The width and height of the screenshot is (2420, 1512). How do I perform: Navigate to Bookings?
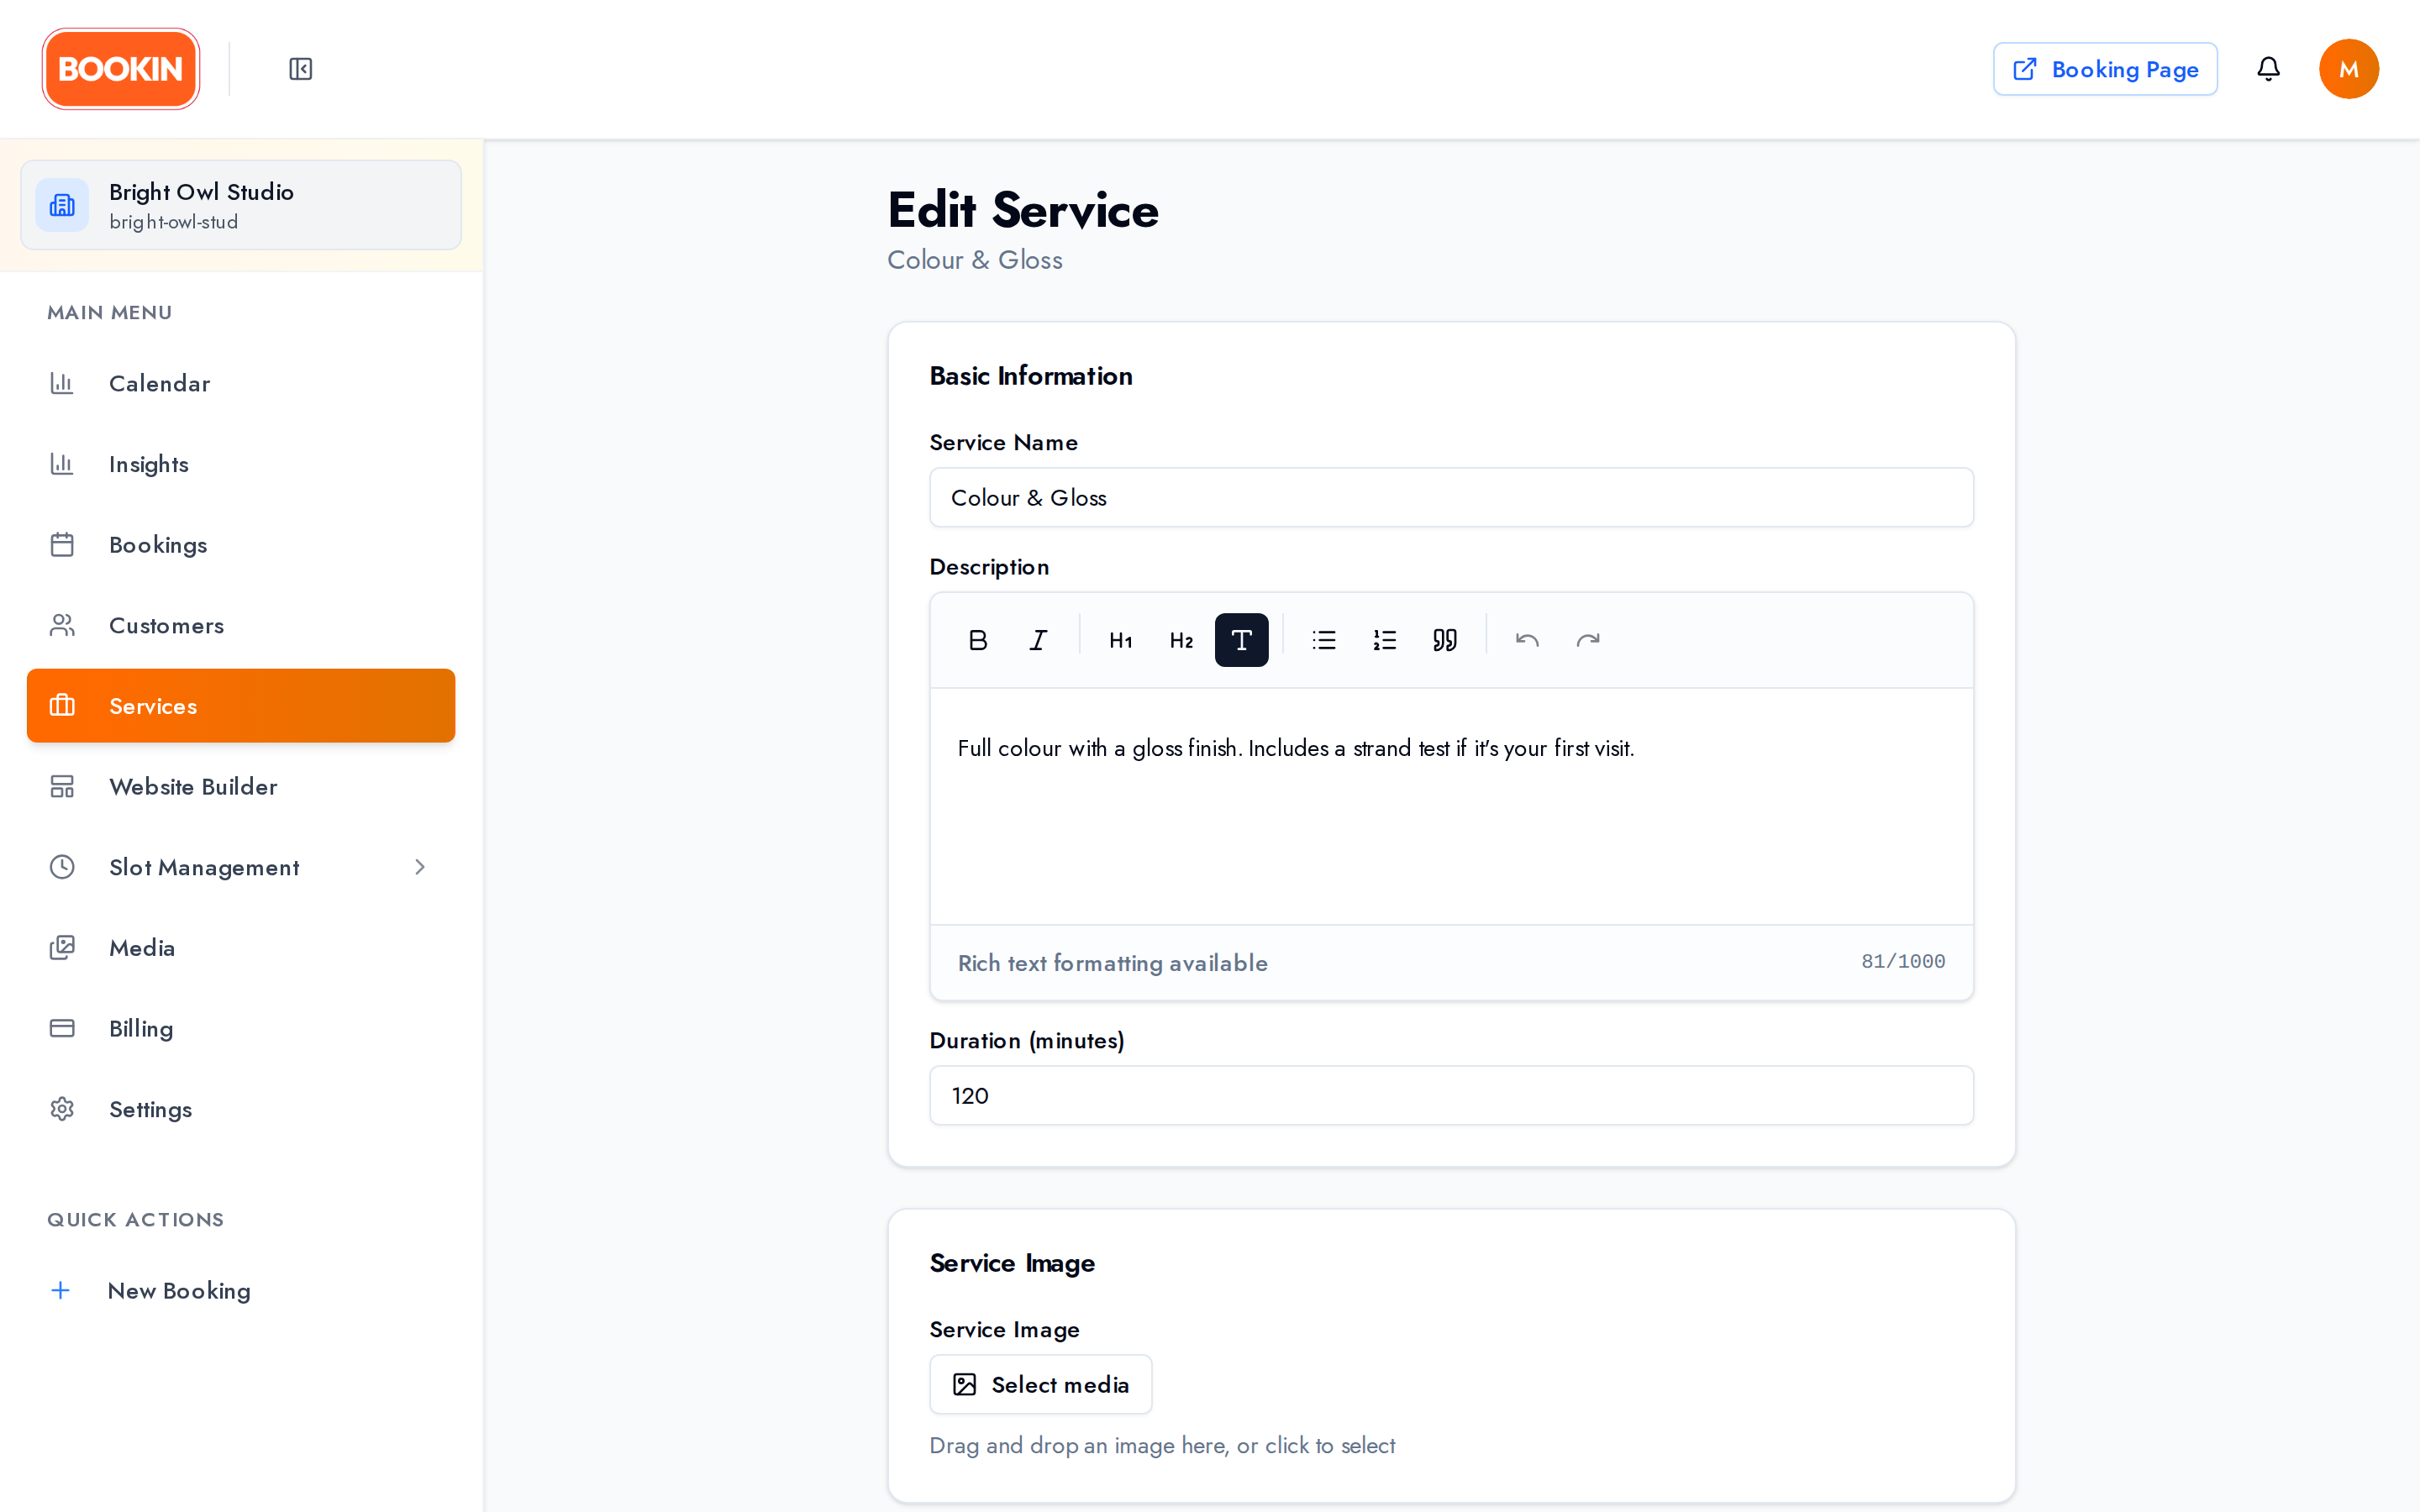[241, 545]
